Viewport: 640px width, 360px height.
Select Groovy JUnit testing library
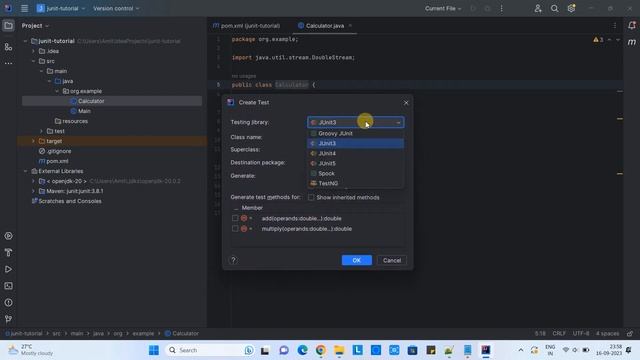(x=356, y=133)
